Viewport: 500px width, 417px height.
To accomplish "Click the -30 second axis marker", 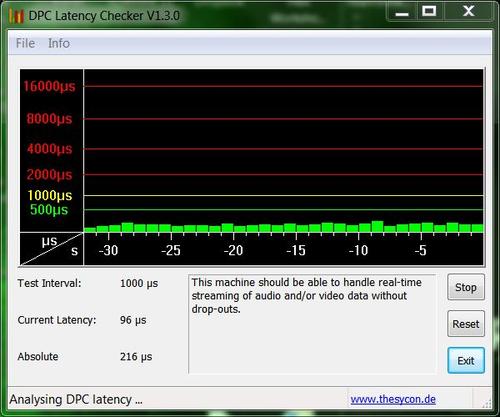I will (108, 250).
